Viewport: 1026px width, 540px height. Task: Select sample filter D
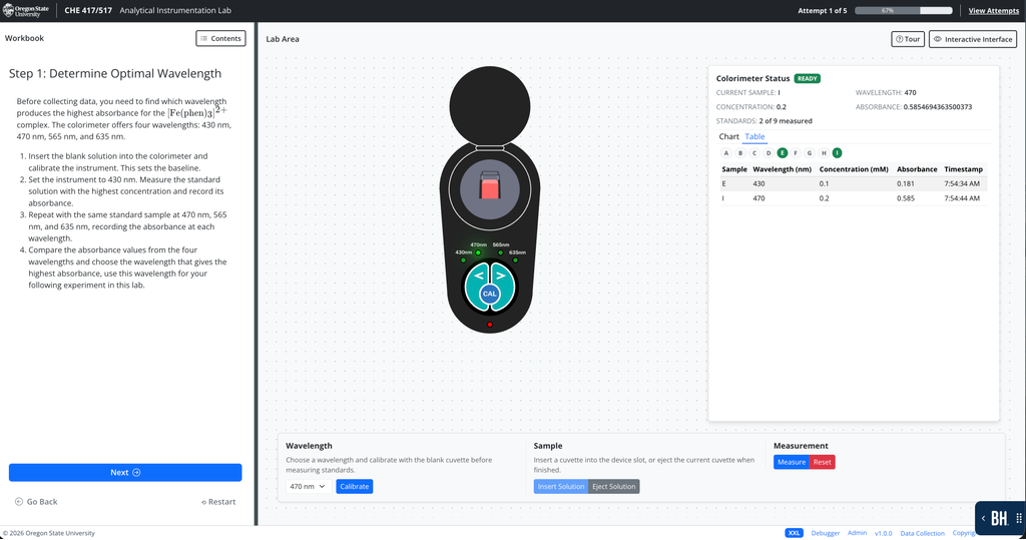(768, 153)
